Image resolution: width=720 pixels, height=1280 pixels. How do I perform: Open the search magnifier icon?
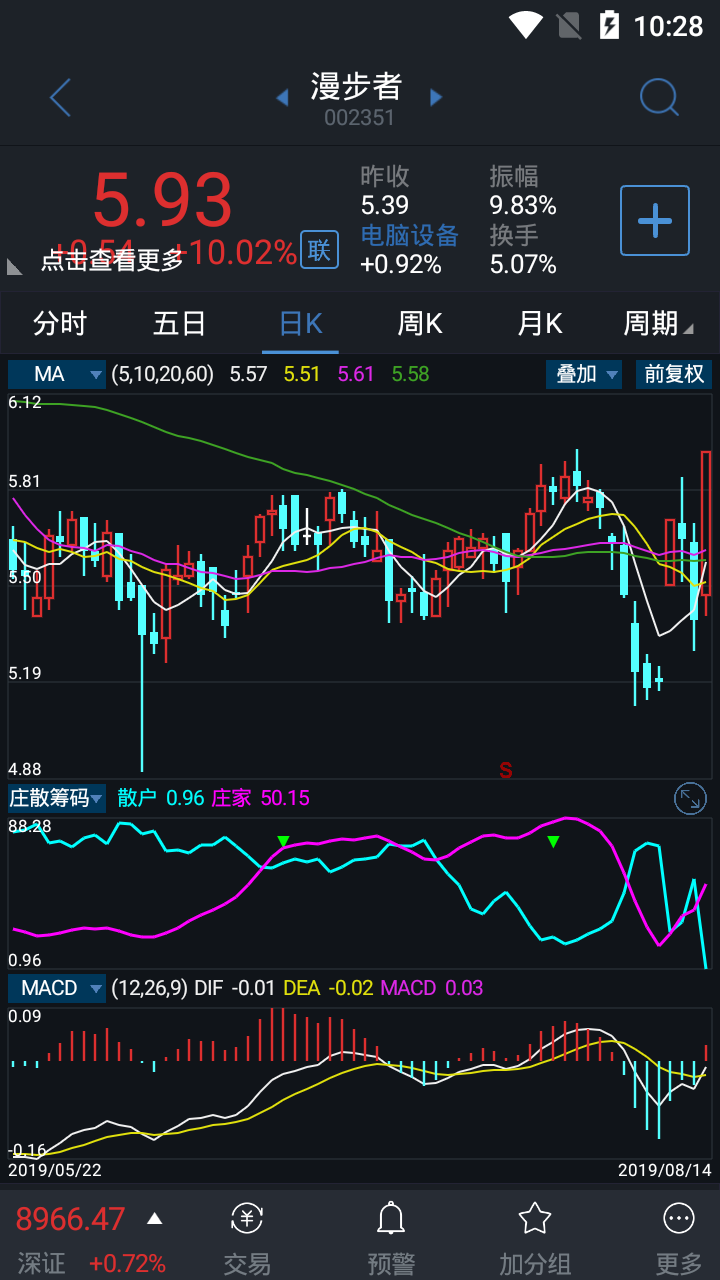point(659,97)
